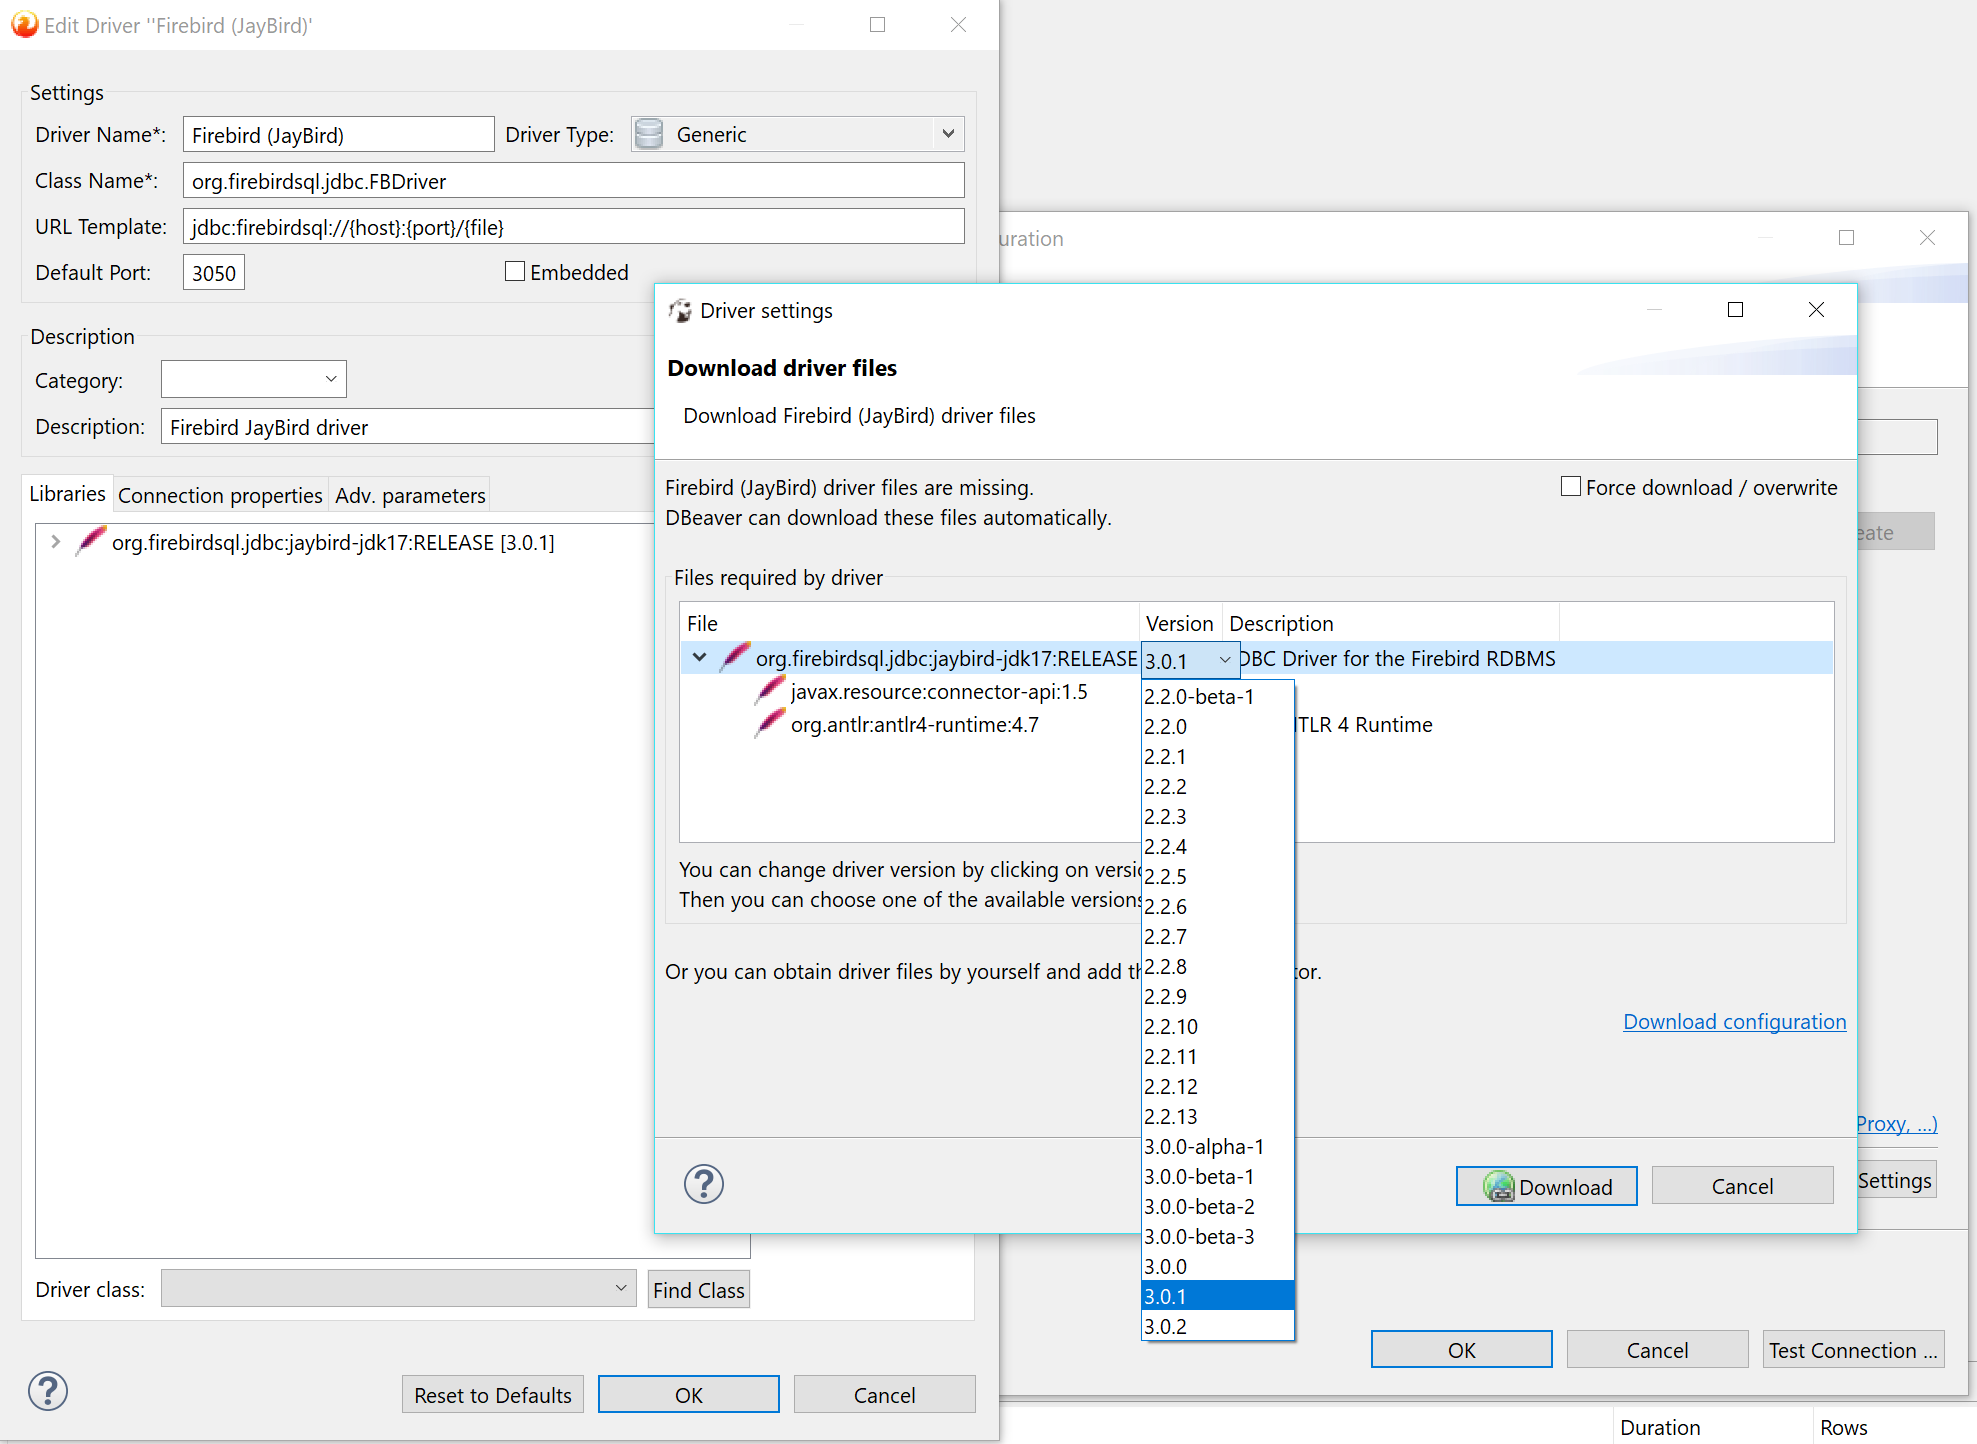Click the Default Port field
Image resolution: width=1977 pixels, height=1444 pixels.
[213, 272]
